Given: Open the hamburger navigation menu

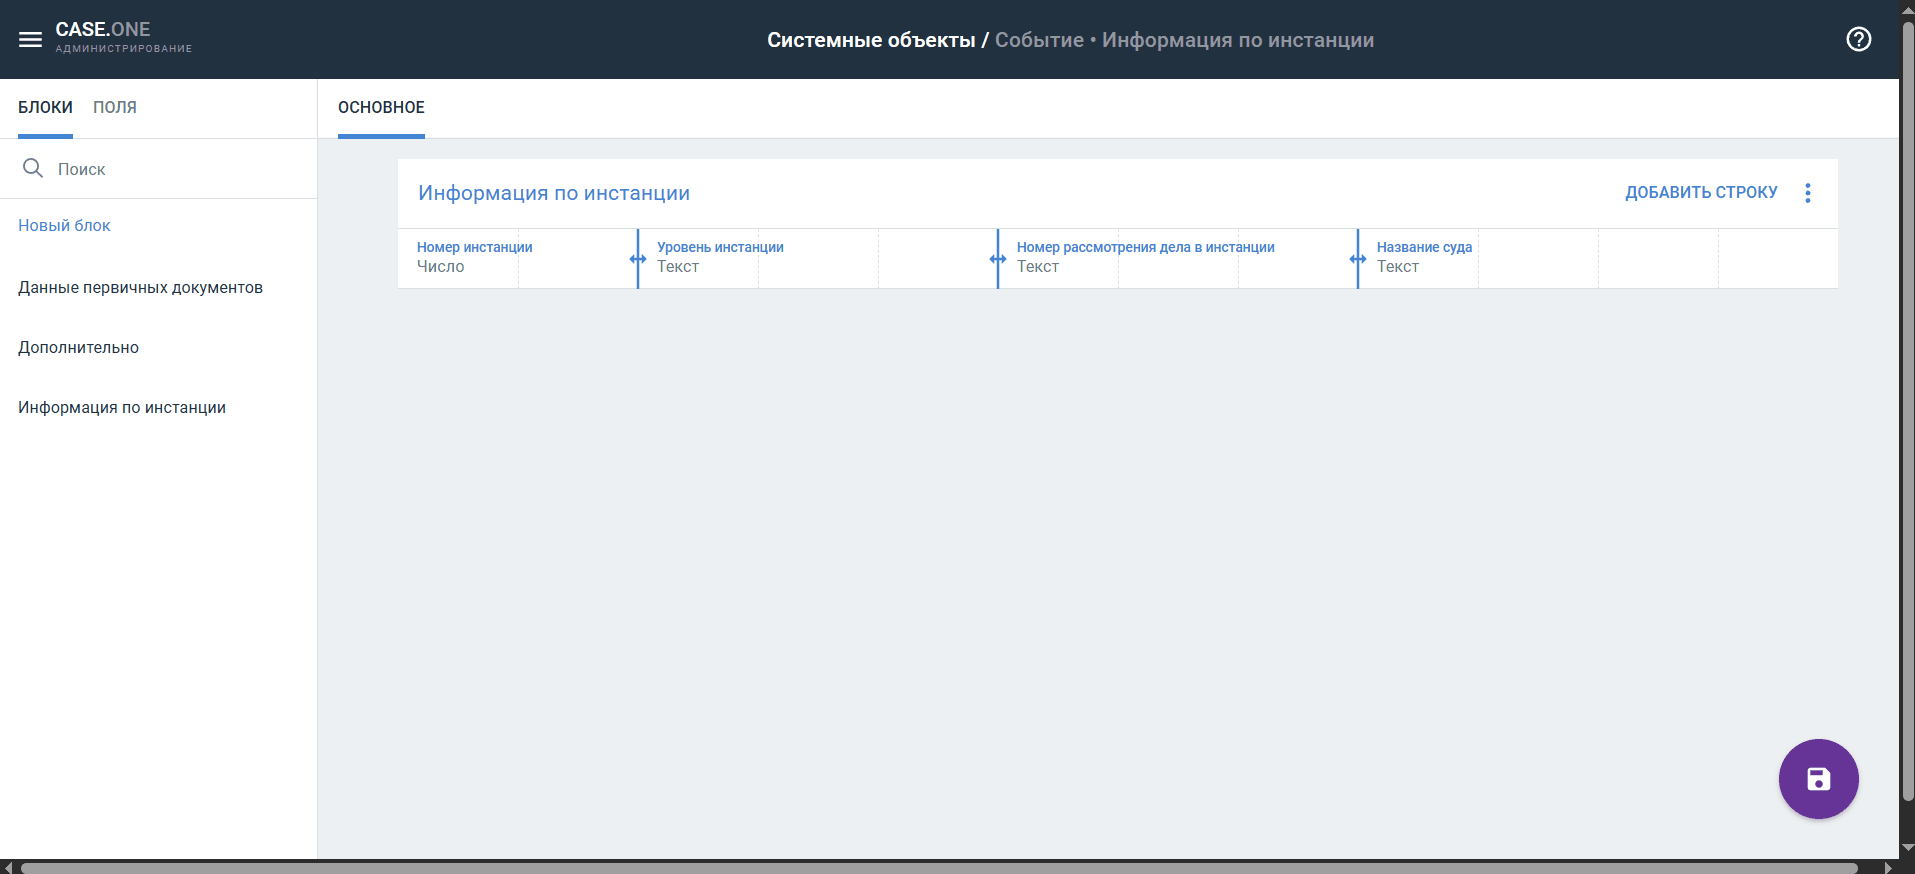Looking at the screenshot, I should pyautogui.click(x=30, y=40).
